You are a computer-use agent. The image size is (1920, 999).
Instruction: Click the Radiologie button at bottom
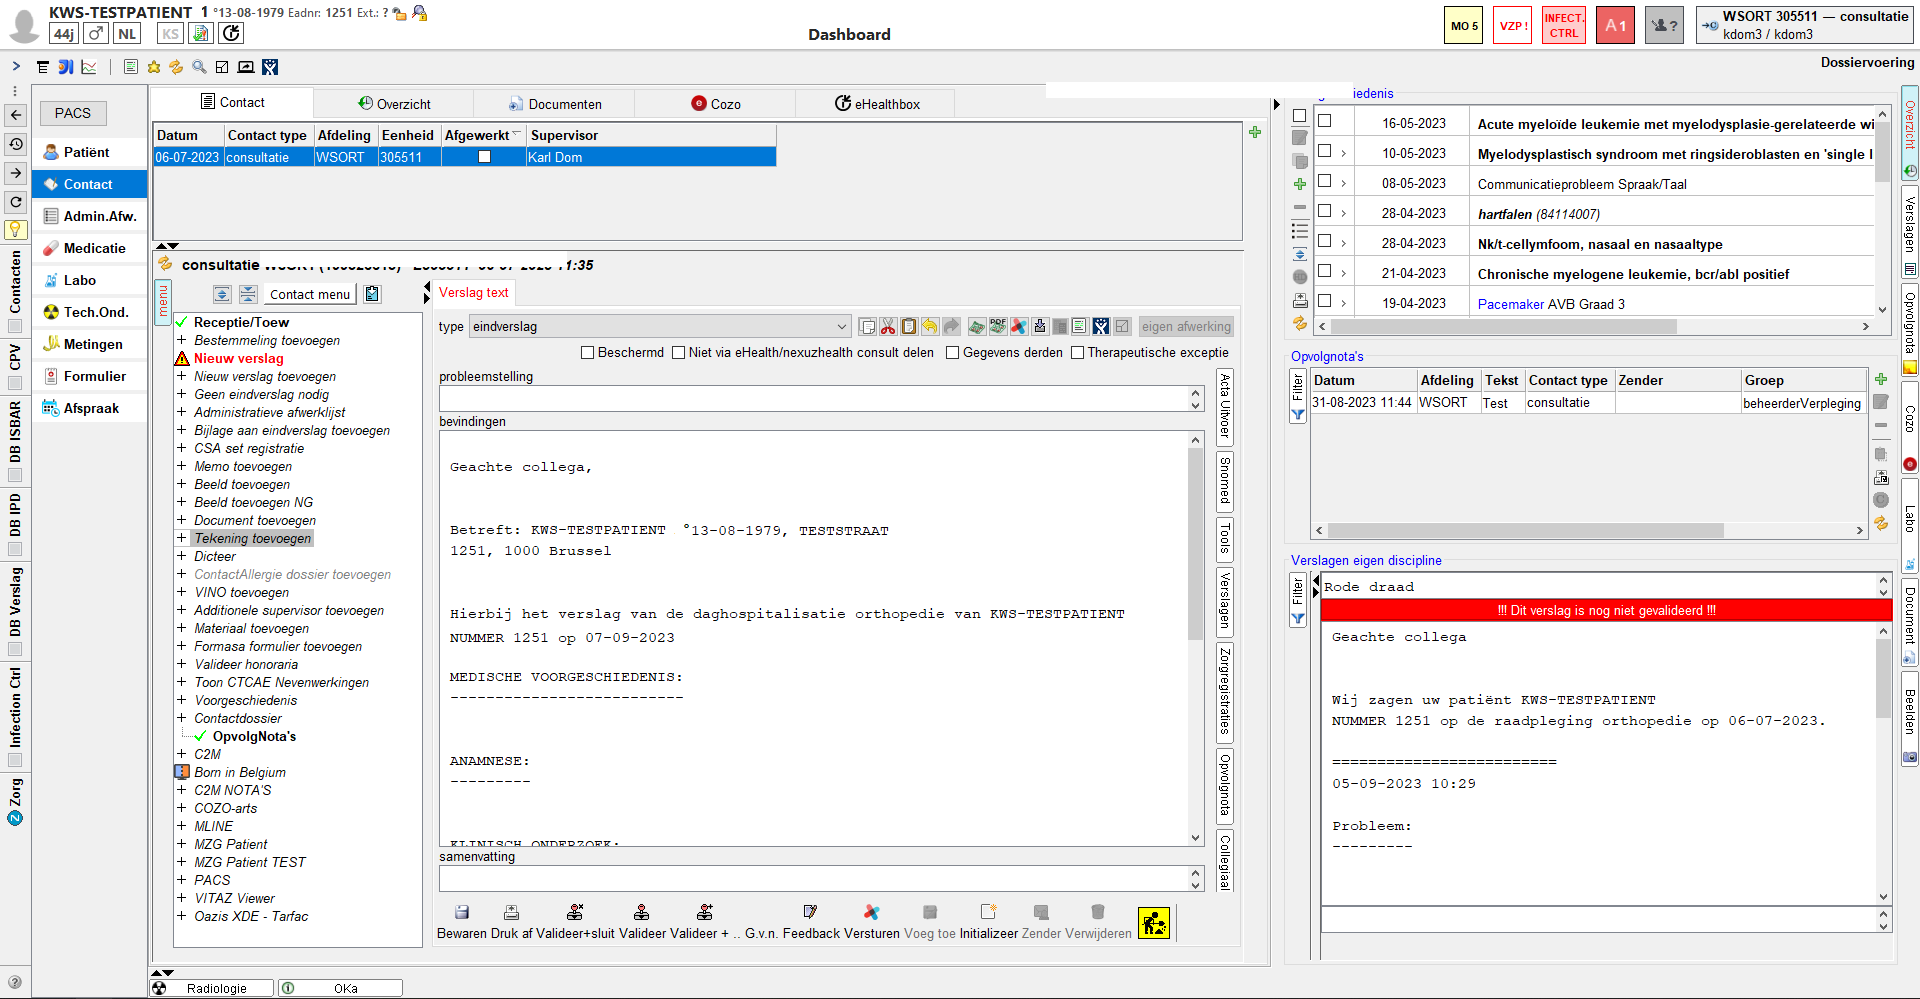pos(213,988)
